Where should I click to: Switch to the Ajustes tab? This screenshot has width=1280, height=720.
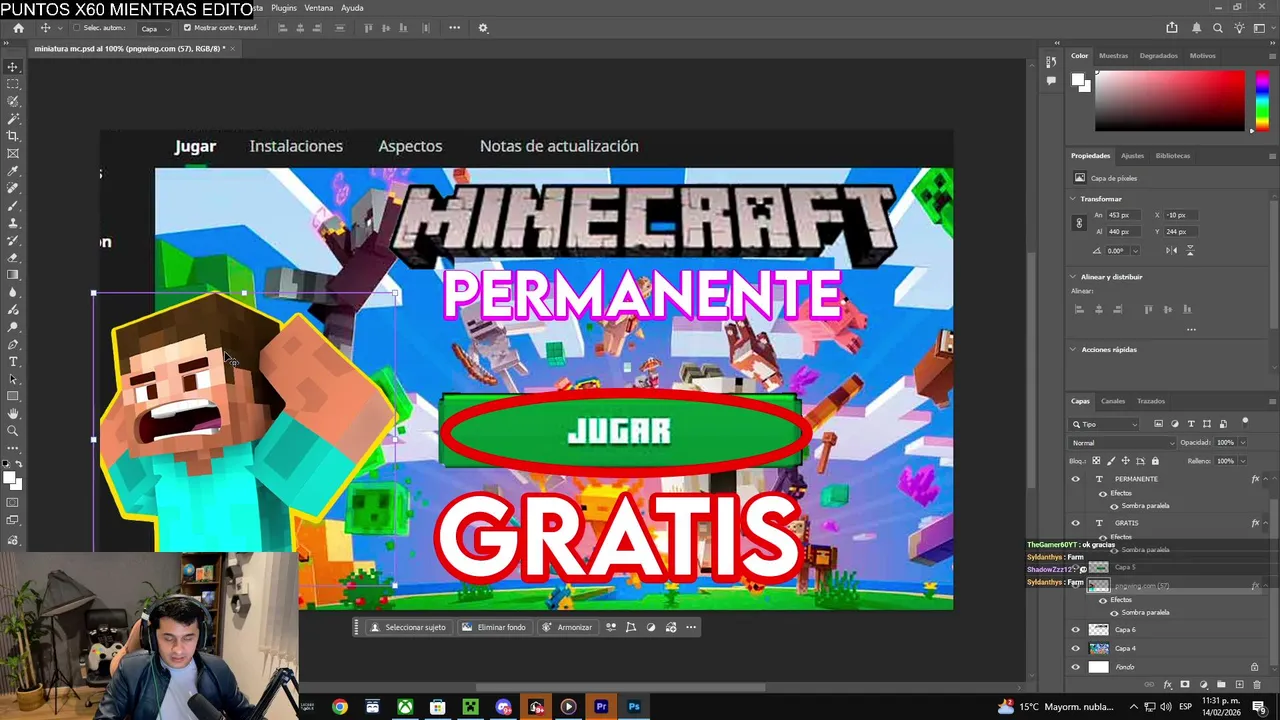(x=1132, y=156)
